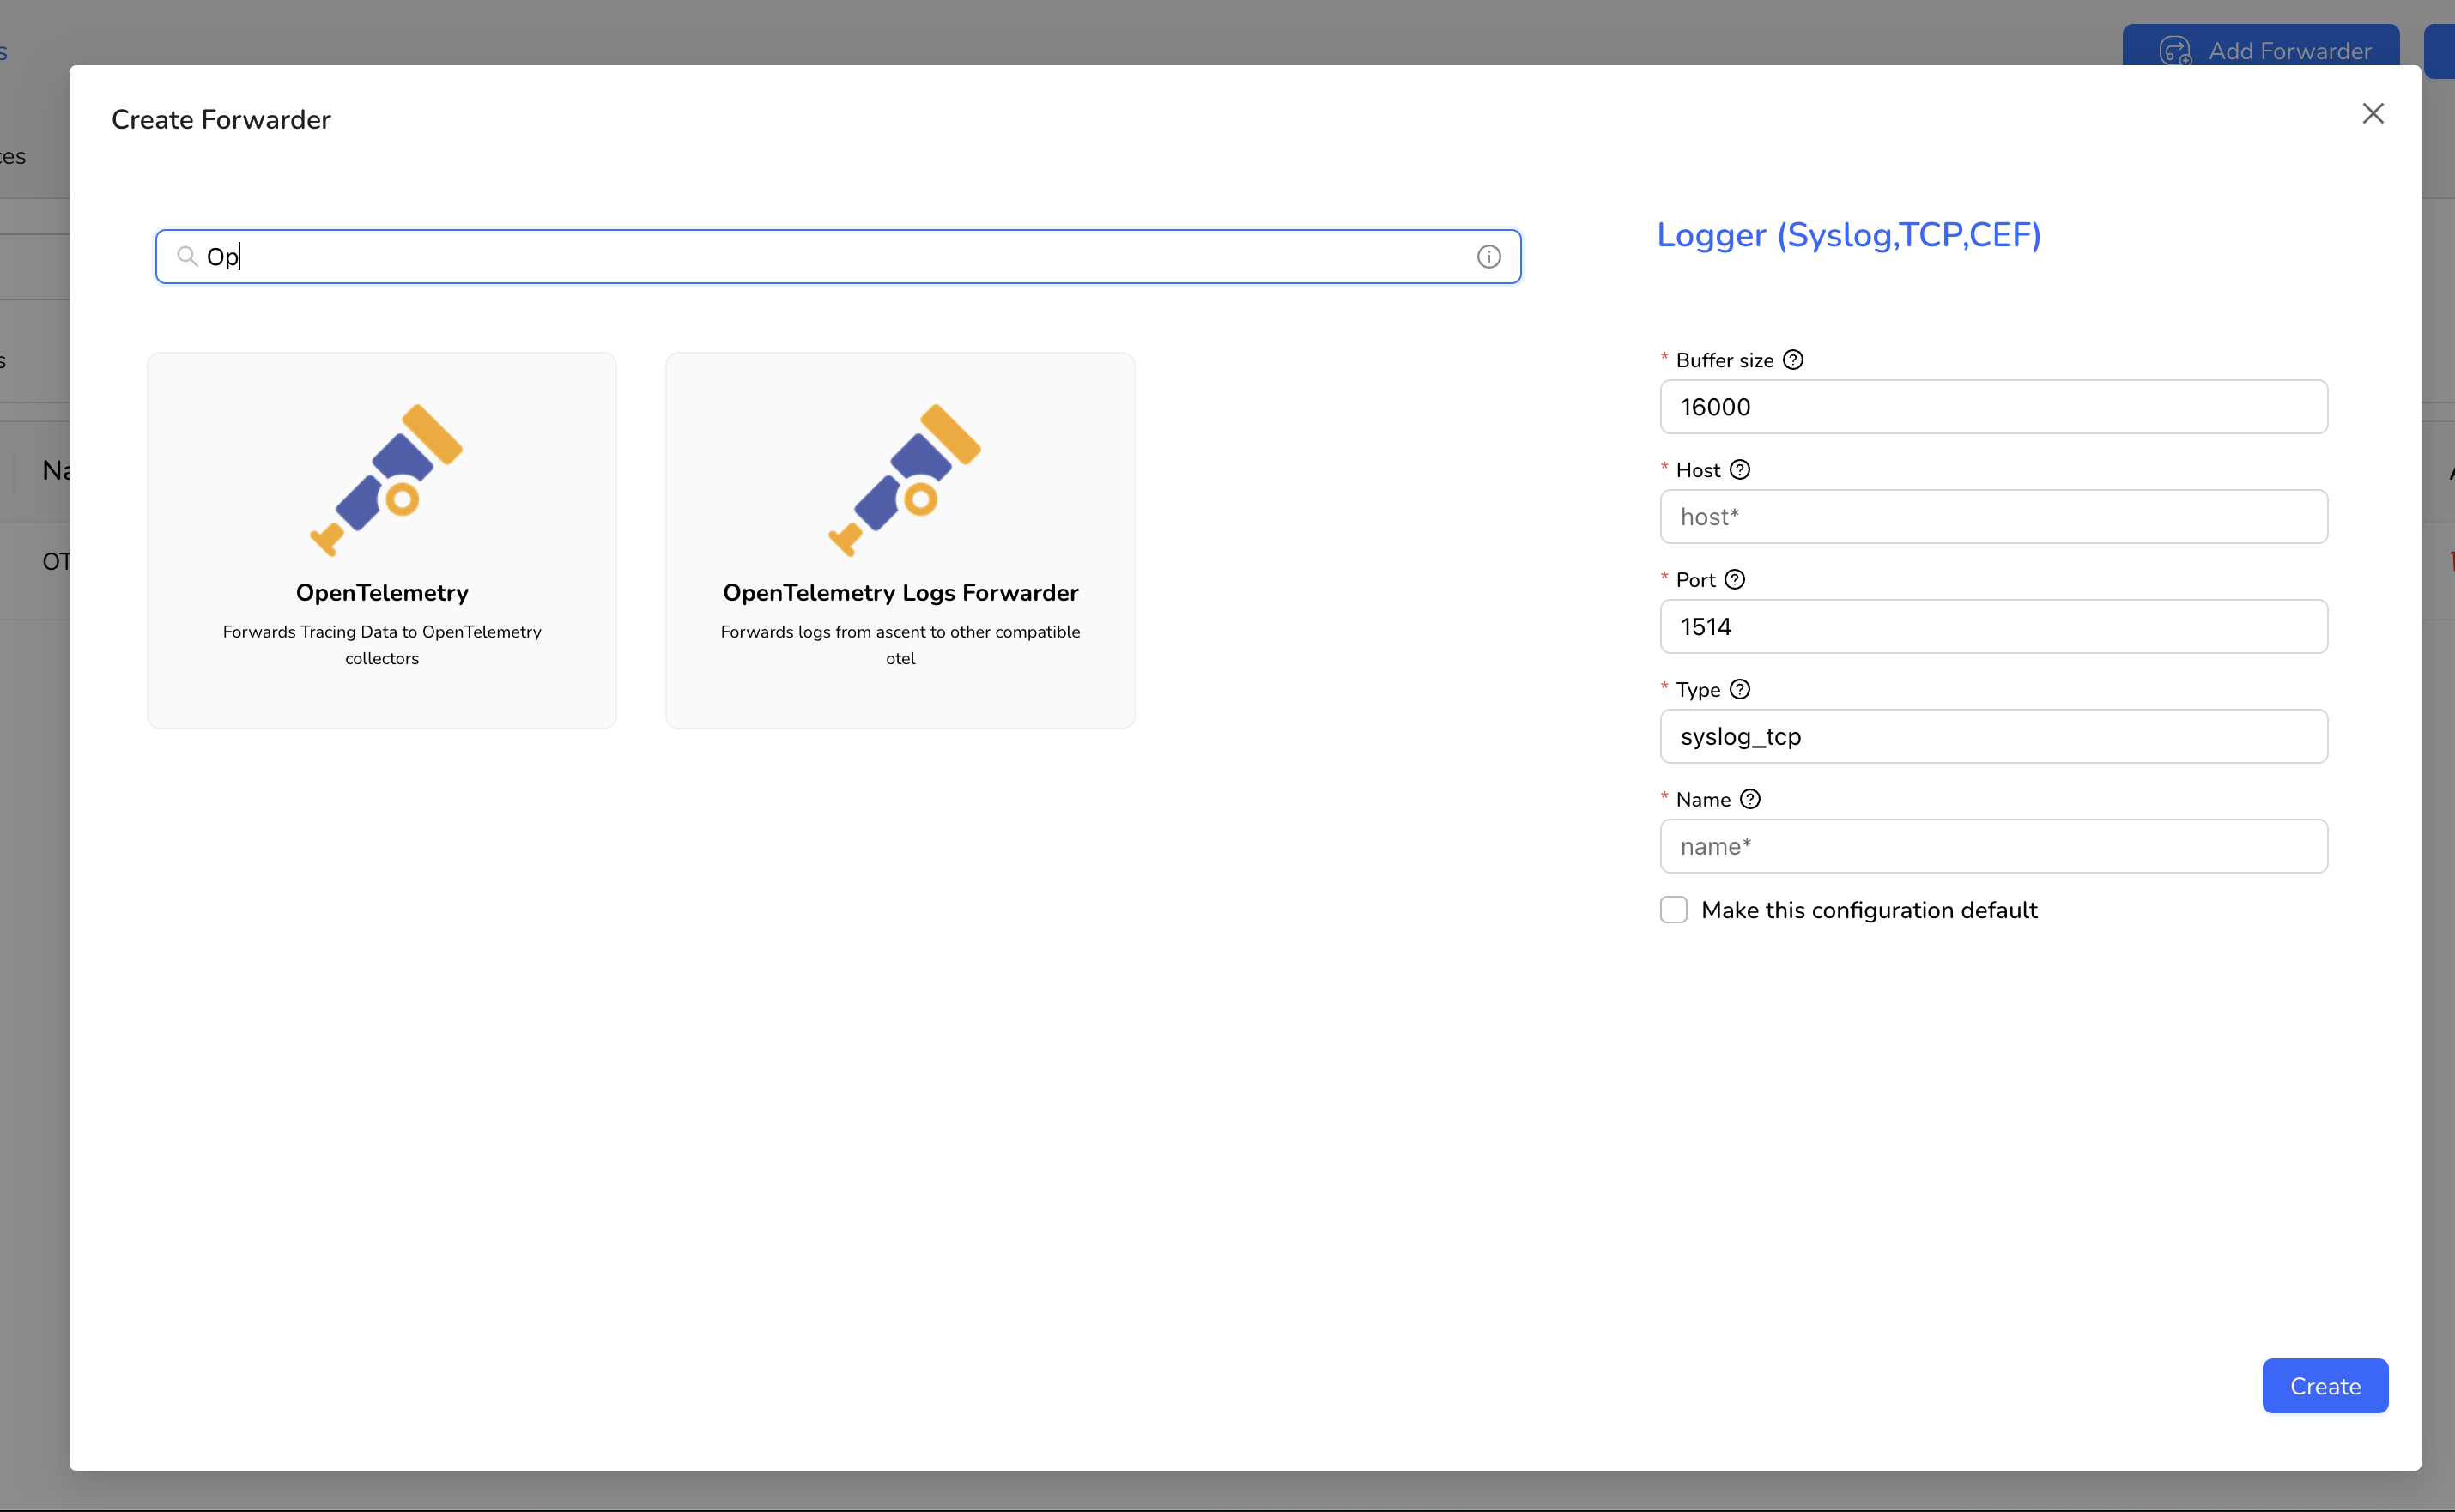The height and width of the screenshot is (1512, 2455).
Task: Click the search magnifier icon
Action: click(x=187, y=257)
